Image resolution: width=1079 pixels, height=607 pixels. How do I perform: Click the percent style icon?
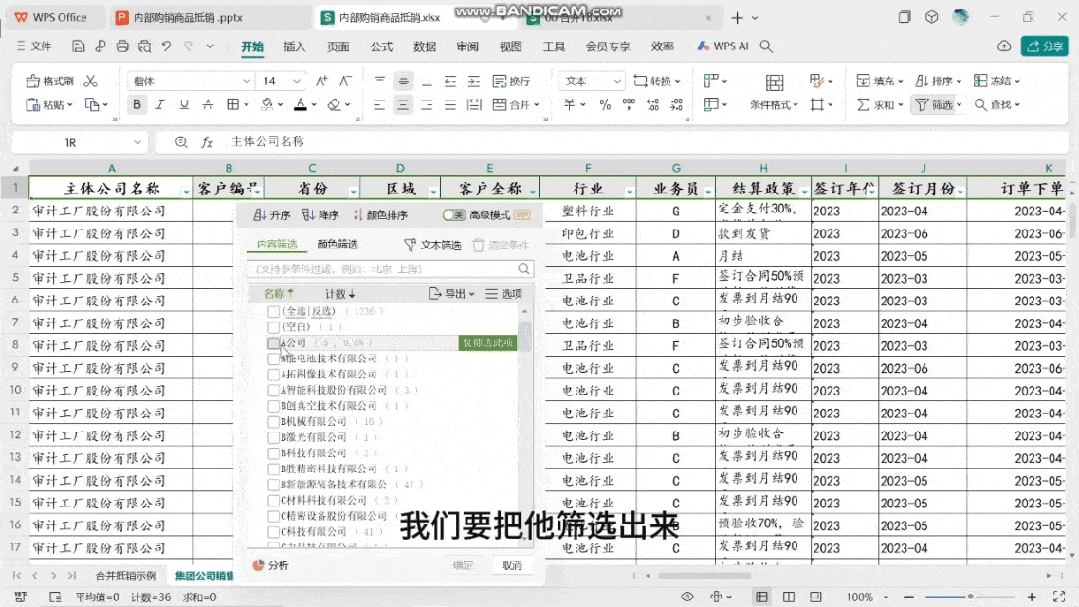click(605, 105)
